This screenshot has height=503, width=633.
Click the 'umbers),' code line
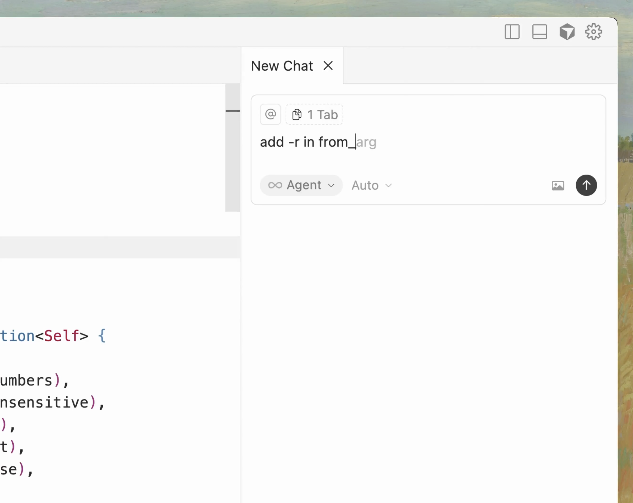[x=34, y=380]
